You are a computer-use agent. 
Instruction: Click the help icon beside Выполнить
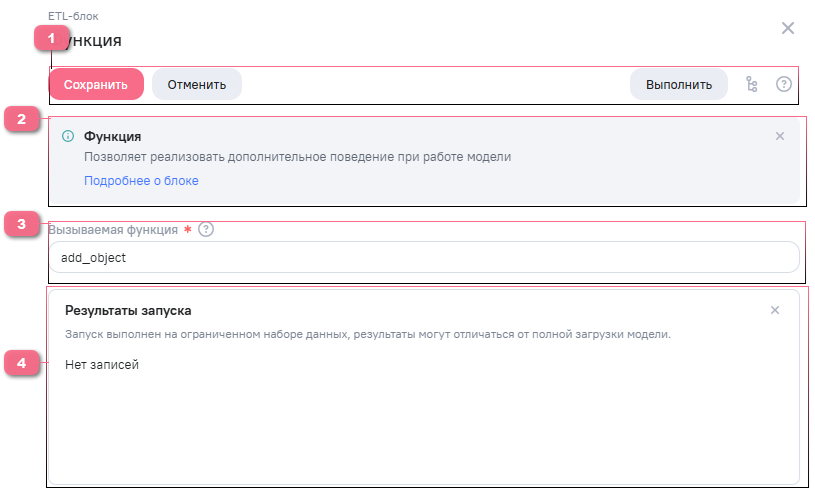[784, 85]
